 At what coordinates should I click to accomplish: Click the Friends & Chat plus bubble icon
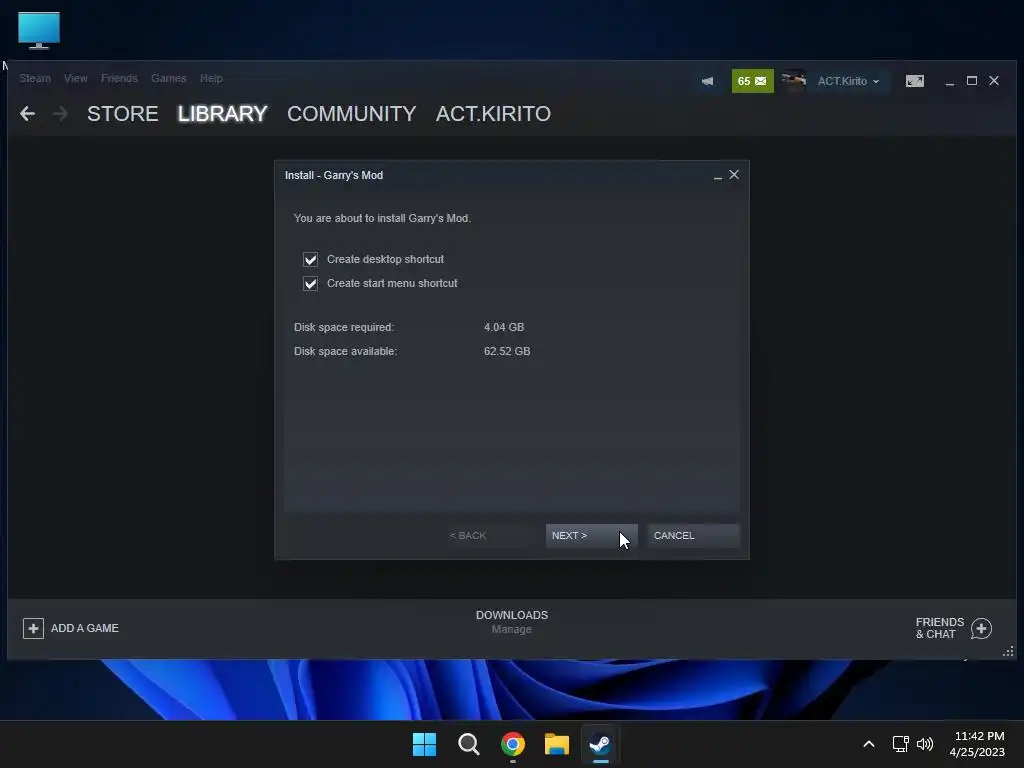click(x=981, y=628)
